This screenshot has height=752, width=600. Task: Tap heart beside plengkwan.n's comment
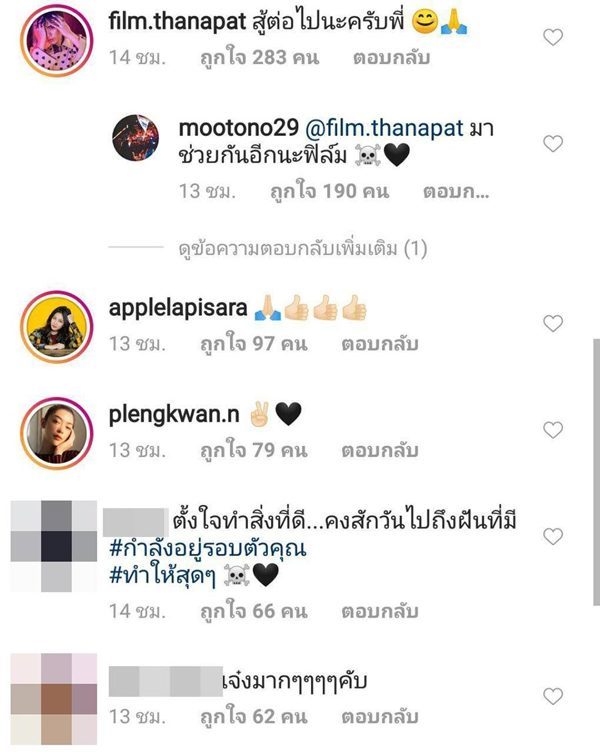pos(553,430)
